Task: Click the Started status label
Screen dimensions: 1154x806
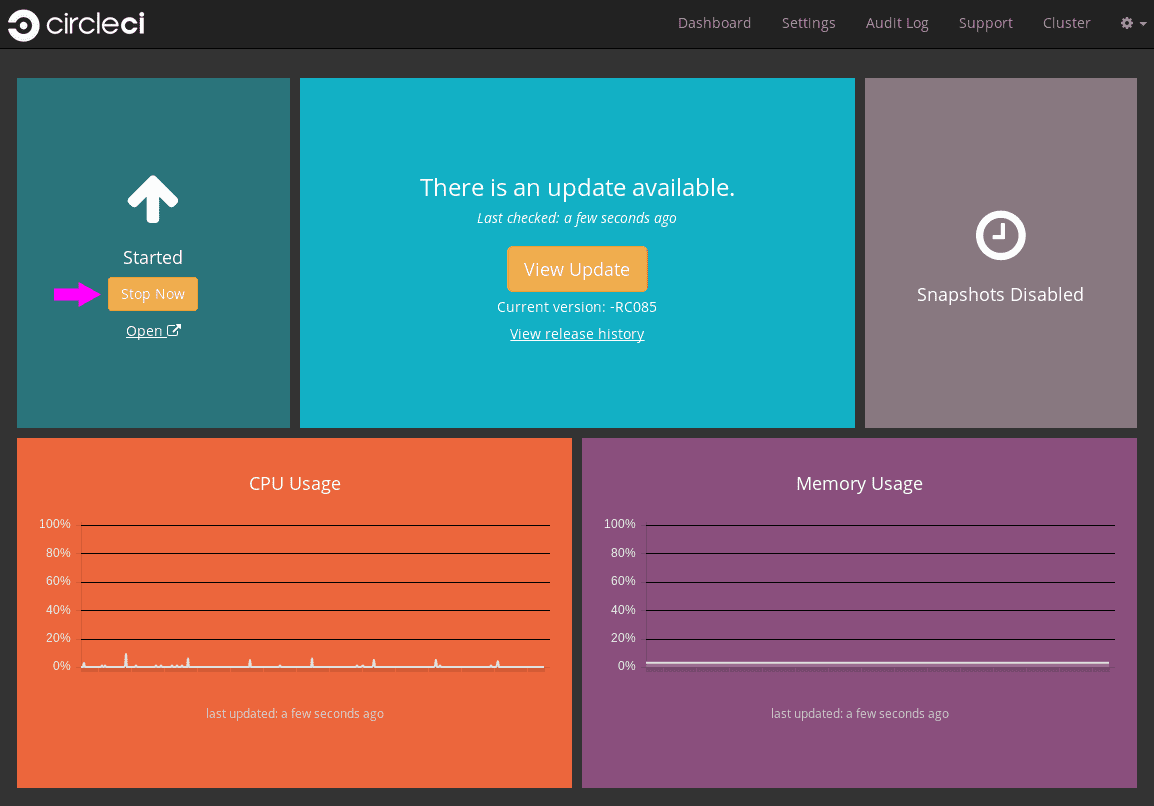Action: tap(152, 258)
